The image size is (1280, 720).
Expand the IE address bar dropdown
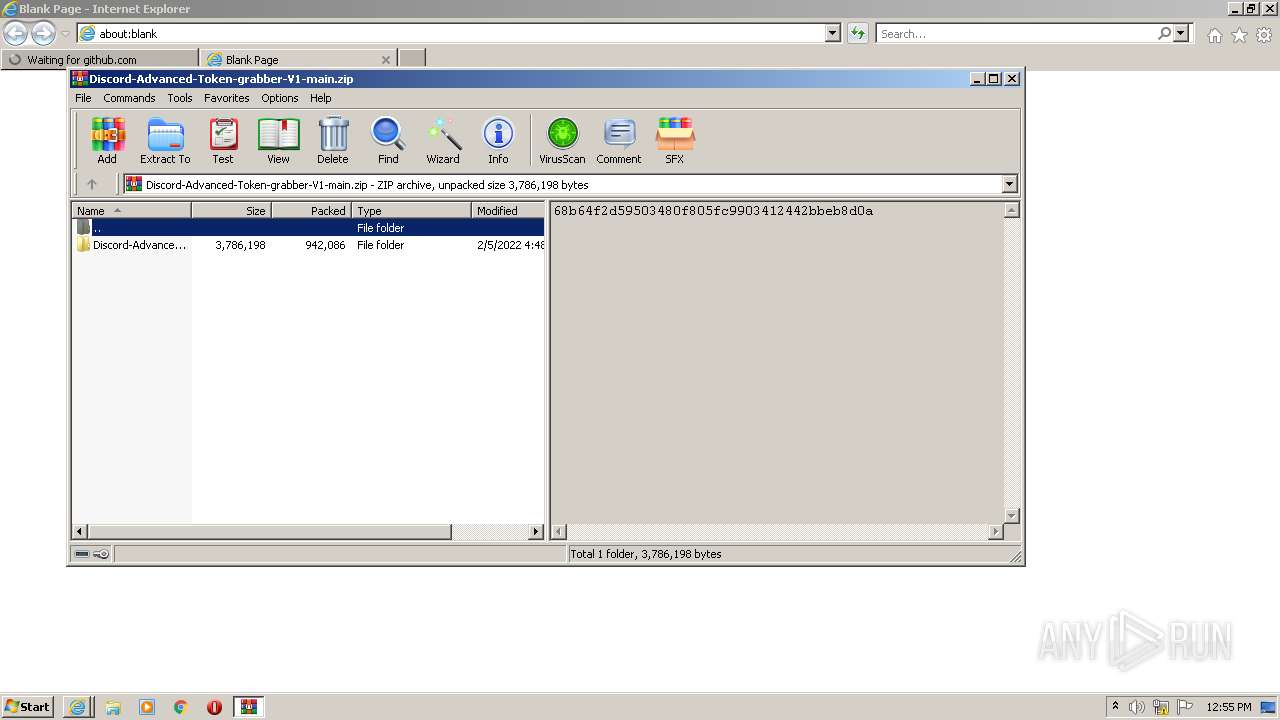[833, 33]
